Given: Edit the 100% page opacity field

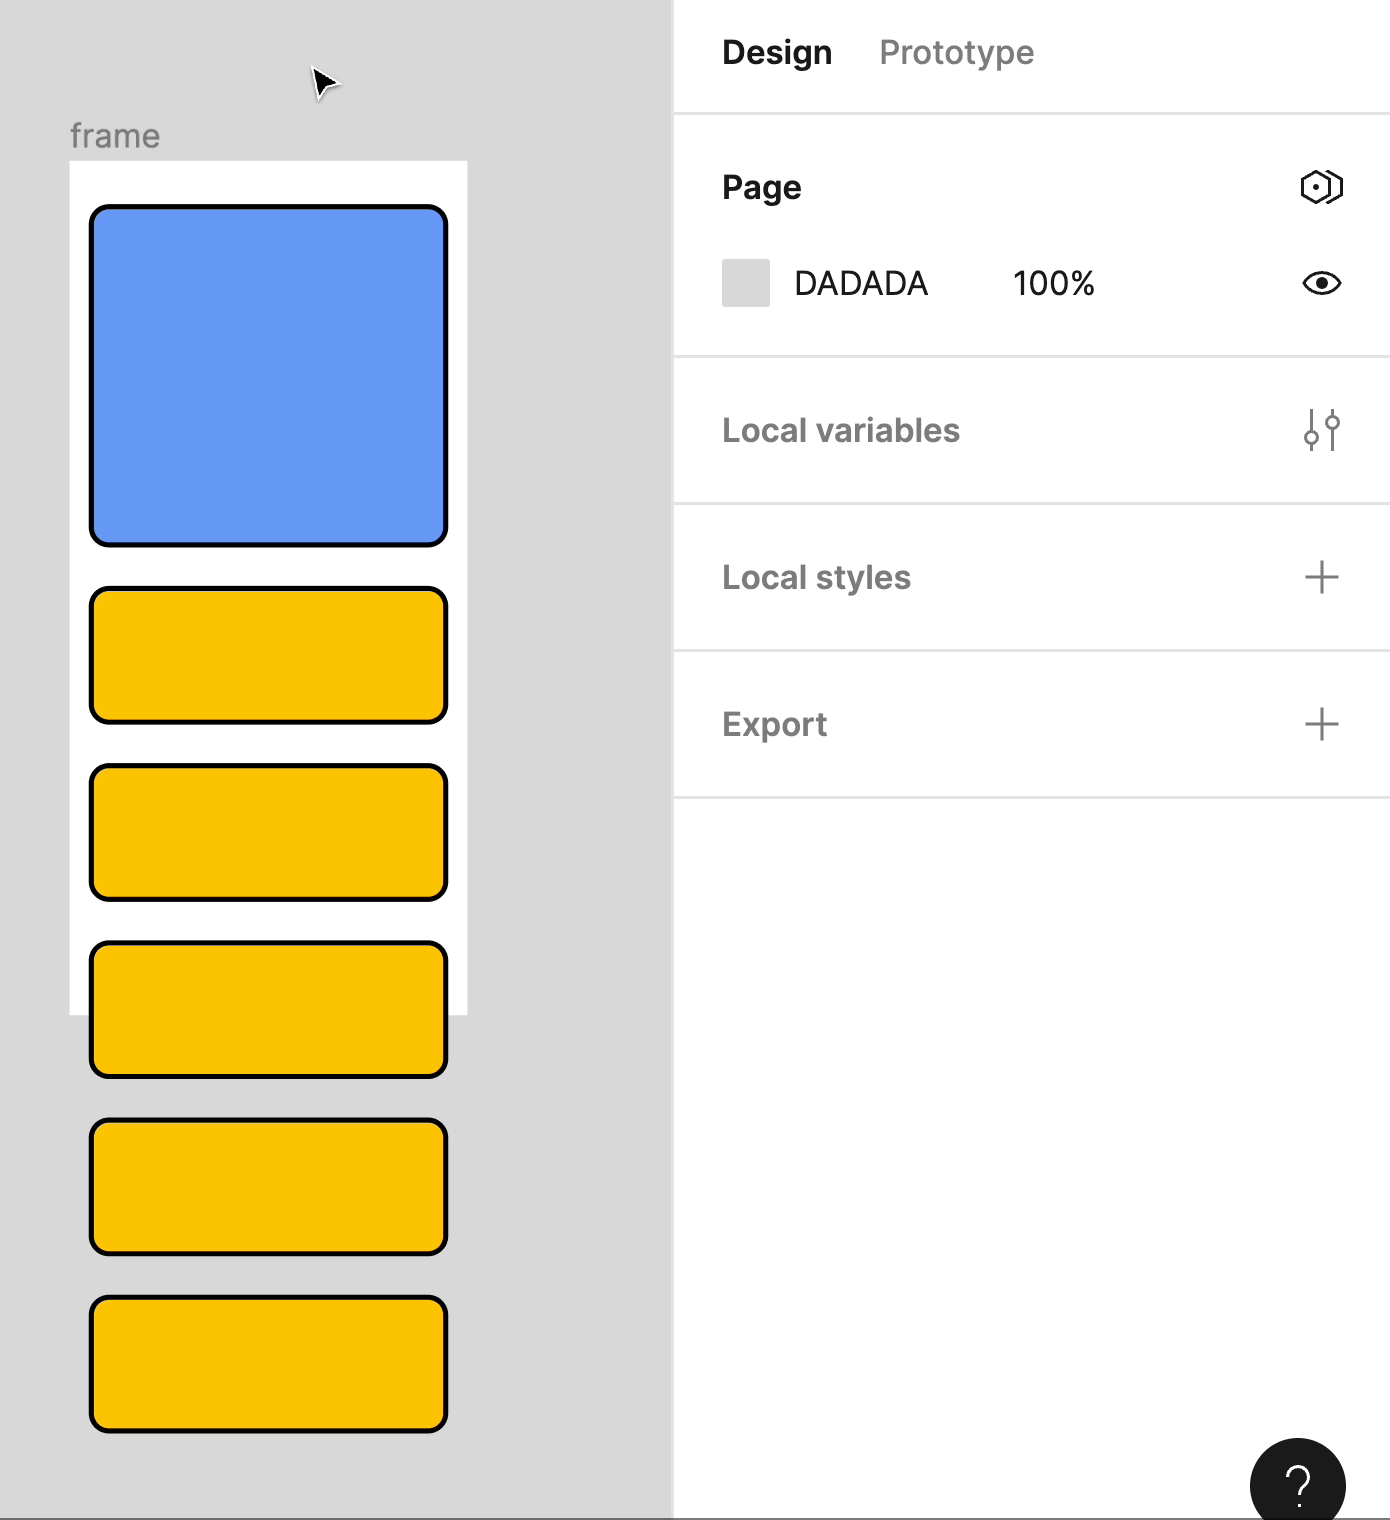Looking at the screenshot, I should tap(1053, 283).
